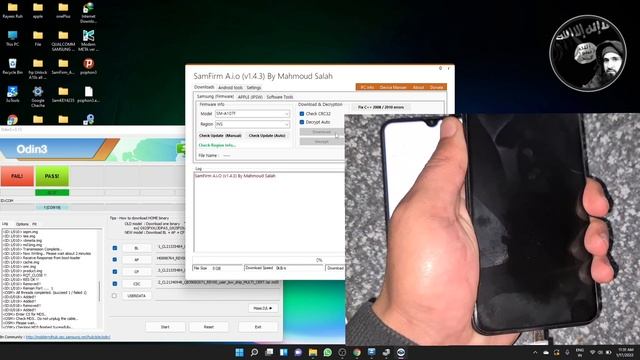Click inside SamFirm log text area
640x360 pixels.
(269, 212)
